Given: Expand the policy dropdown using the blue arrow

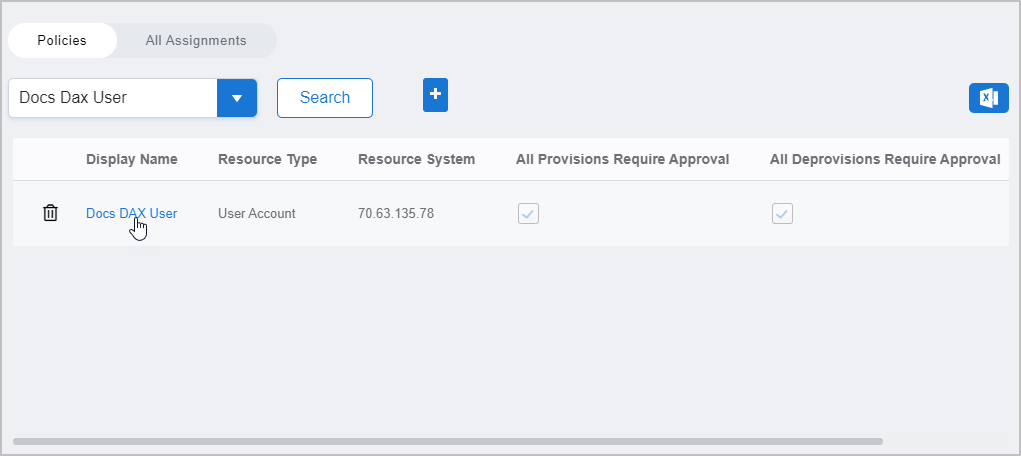Looking at the screenshot, I should (237, 98).
